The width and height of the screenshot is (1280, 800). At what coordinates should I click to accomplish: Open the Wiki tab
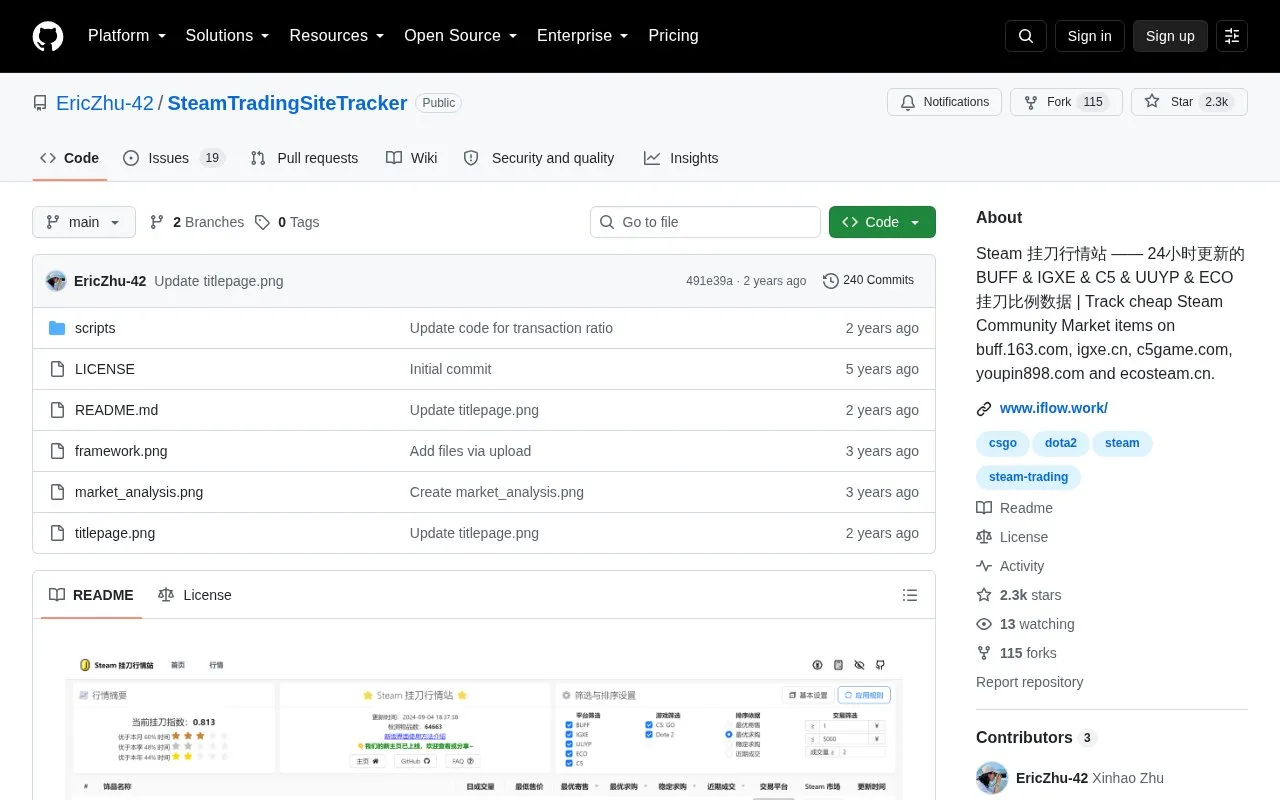(412, 158)
